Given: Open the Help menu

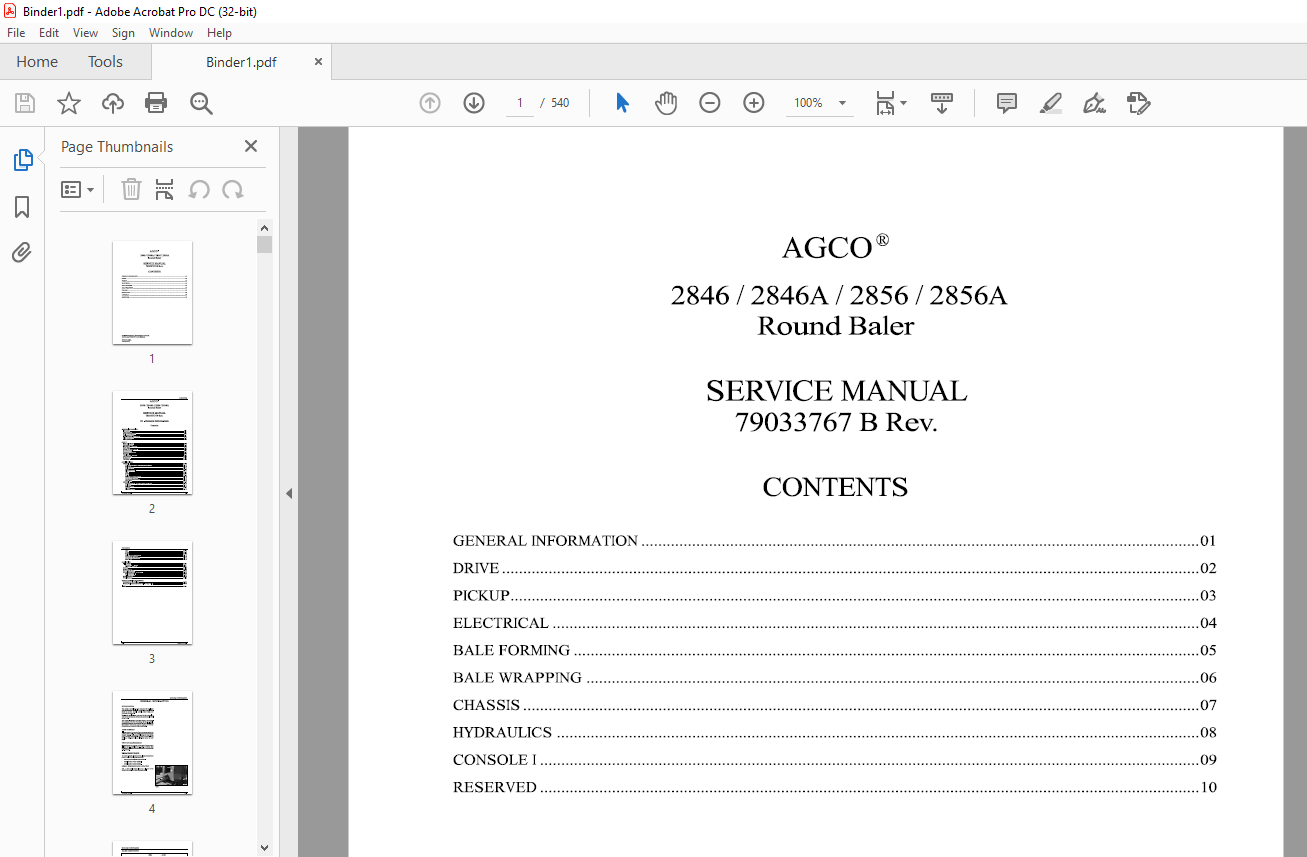Looking at the screenshot, I should [219, 33].
